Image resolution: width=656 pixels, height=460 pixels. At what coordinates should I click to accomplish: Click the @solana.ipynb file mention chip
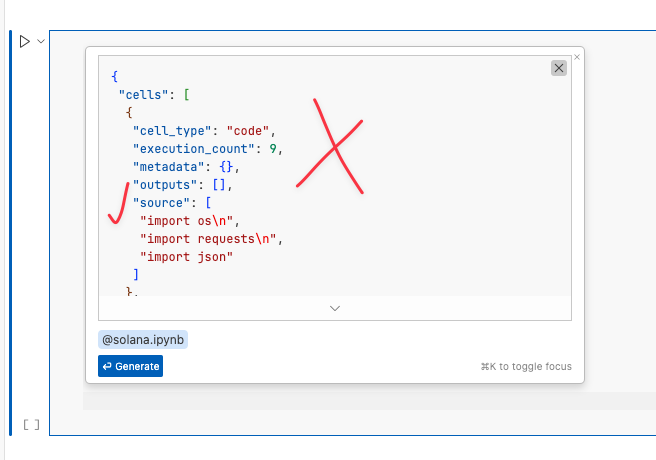[x=143, y=340]
